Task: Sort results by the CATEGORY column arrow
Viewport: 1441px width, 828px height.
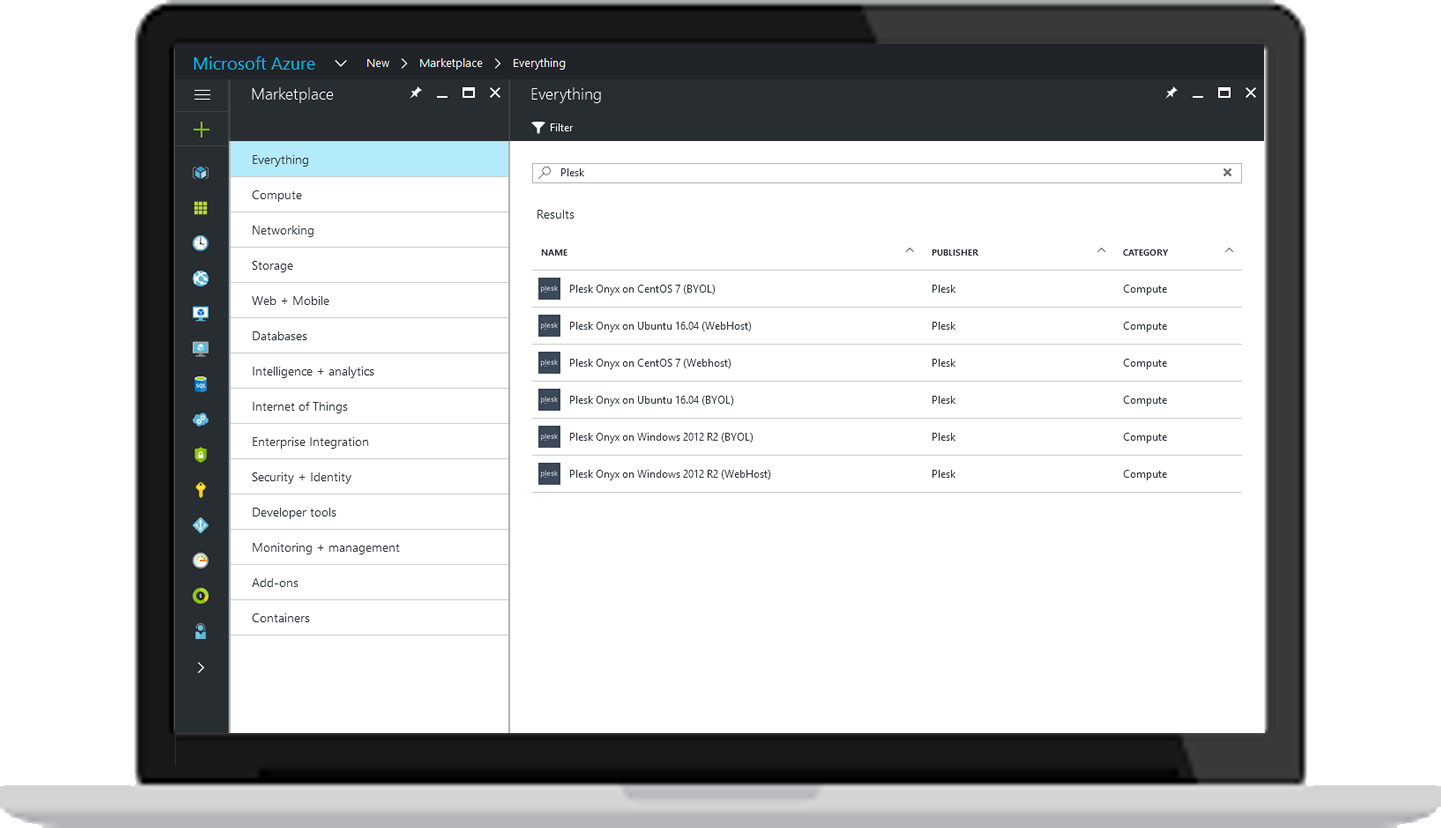Action: click(x=1229, y=251)
